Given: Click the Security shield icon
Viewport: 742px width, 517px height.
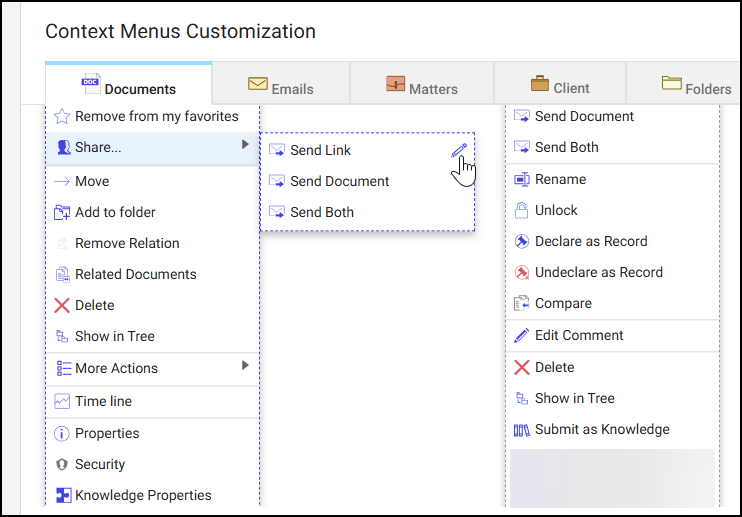Looking at the screenshot, I should 62,464.
